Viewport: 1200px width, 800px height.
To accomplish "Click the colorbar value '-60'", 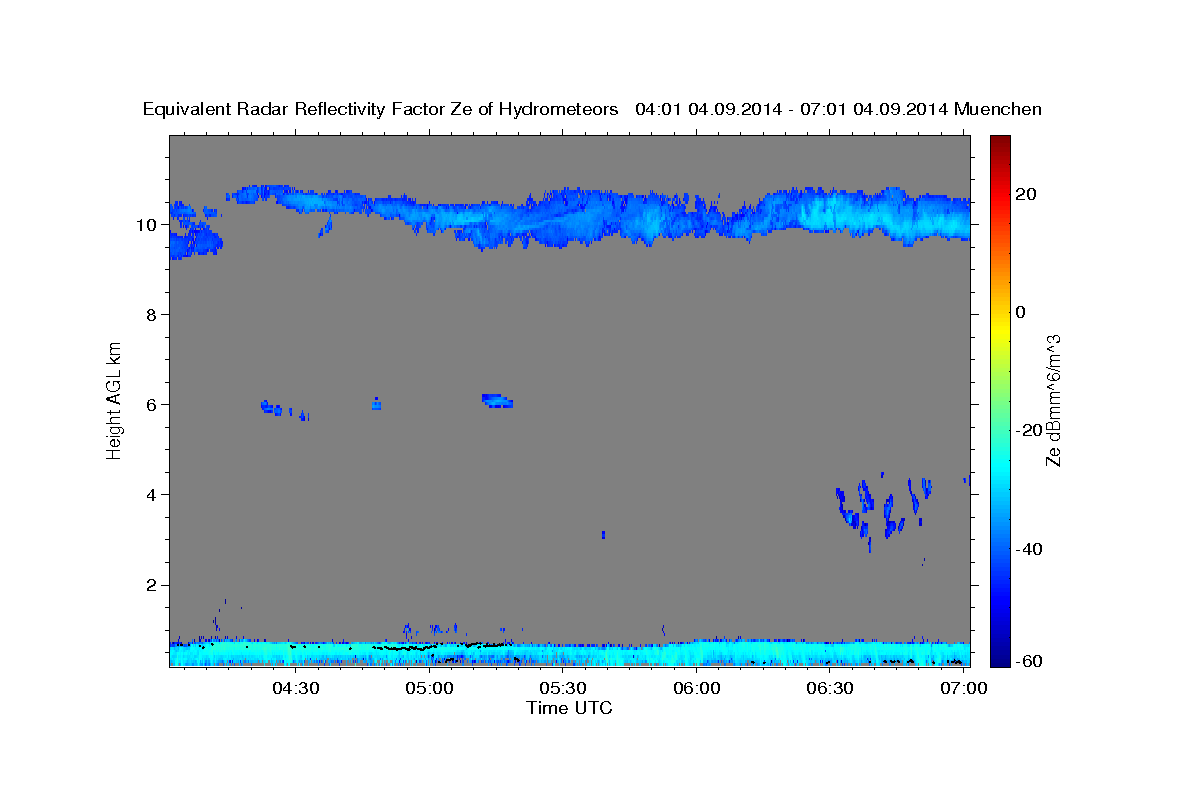I will [1029, 662].
